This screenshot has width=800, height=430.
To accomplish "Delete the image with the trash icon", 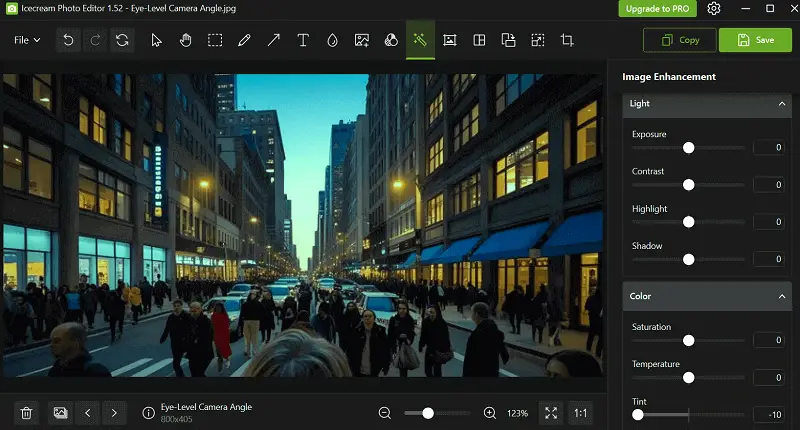I will (x=26, y=413).
